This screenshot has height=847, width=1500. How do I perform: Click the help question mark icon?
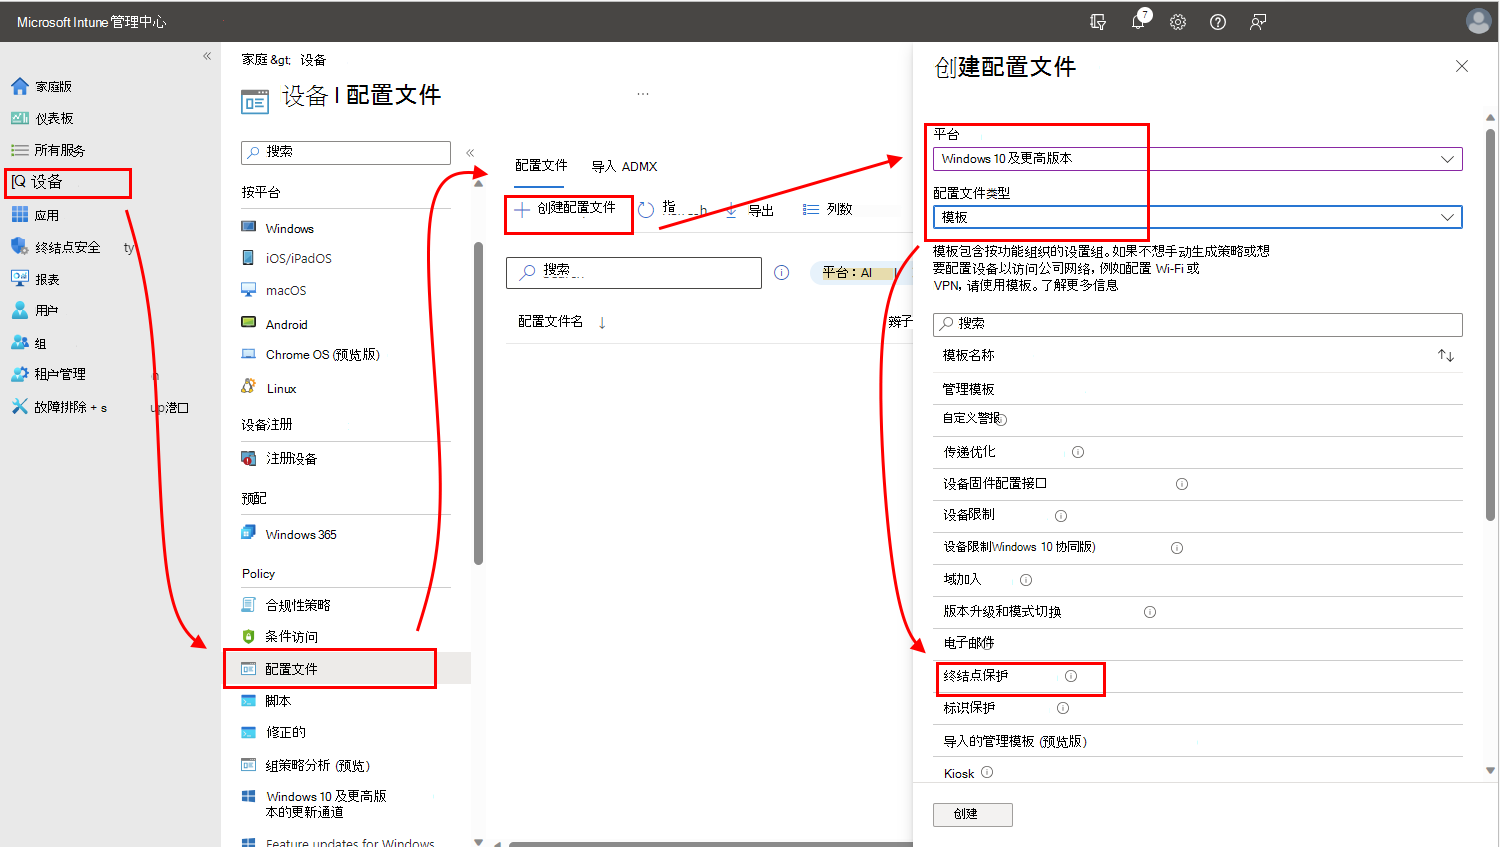(x=1218, y=22)
